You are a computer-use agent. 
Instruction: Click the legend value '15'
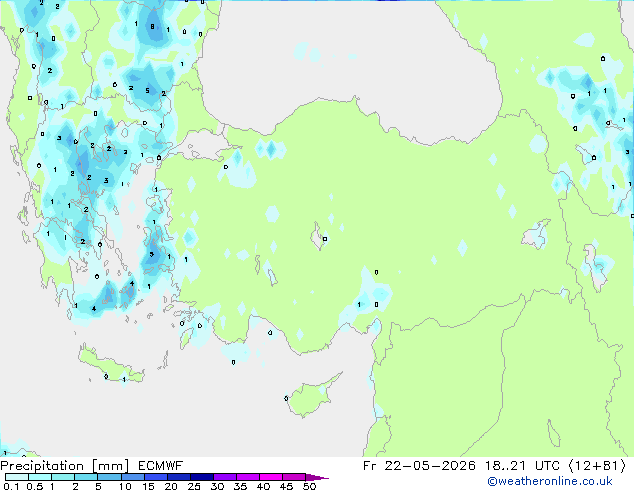click(x=148, y=486)
